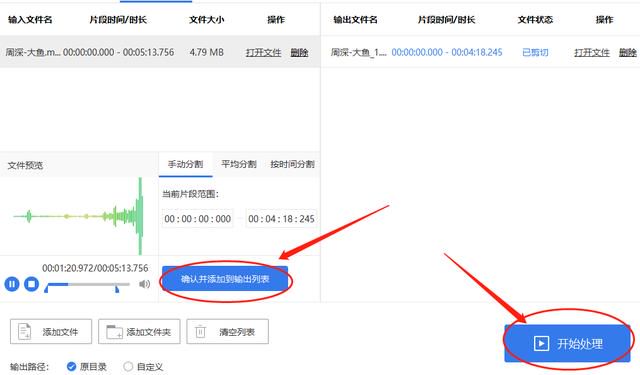Screen dimensions: 640x375
Task: Click the volume speaker icon
Action: point(144,284)
